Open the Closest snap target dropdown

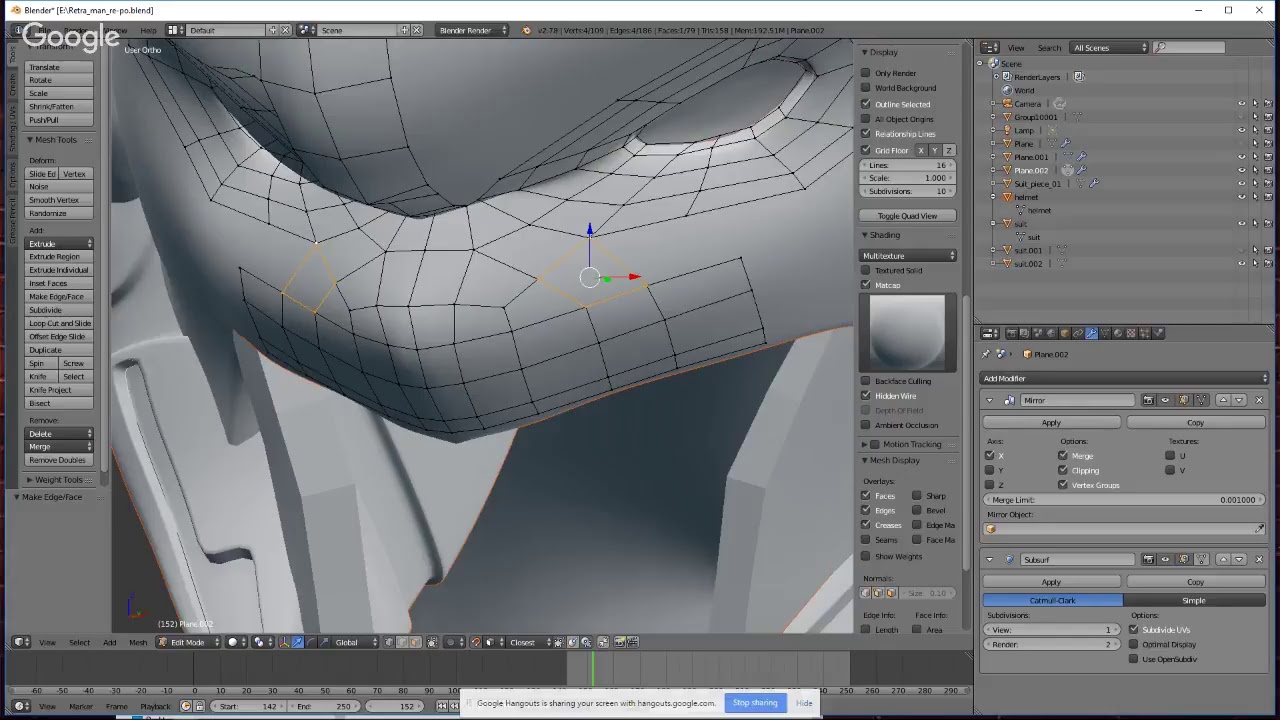[528, 642]
